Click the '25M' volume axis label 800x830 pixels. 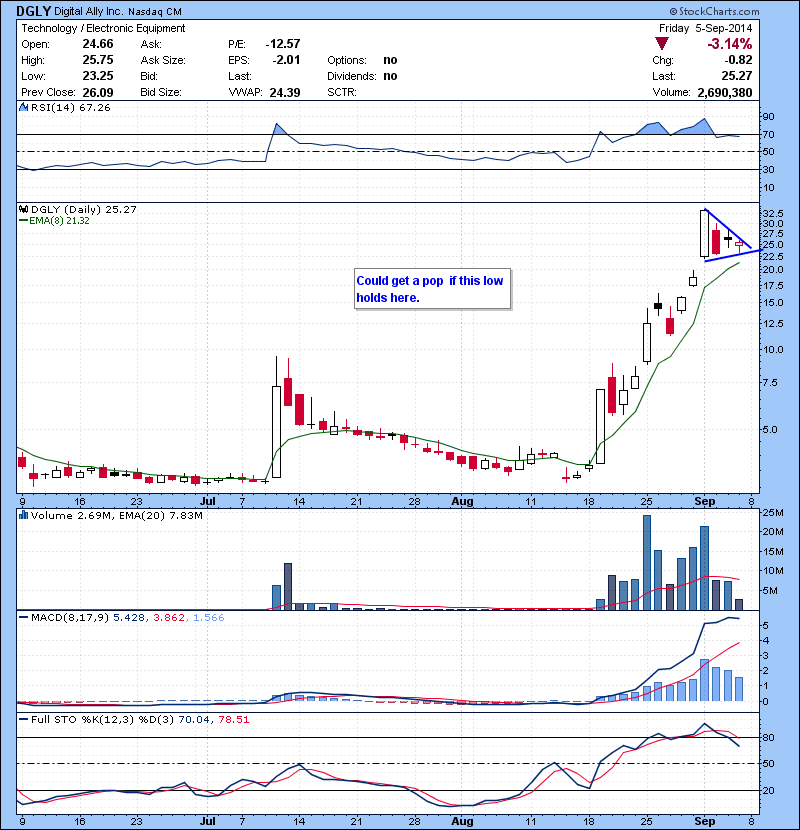coord(772,512)
